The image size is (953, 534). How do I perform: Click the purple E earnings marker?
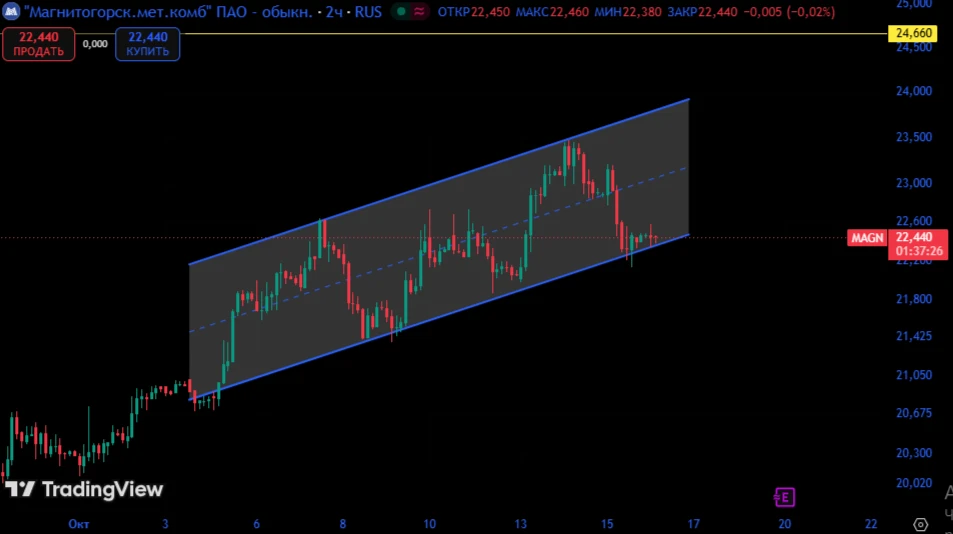(784, 497)
